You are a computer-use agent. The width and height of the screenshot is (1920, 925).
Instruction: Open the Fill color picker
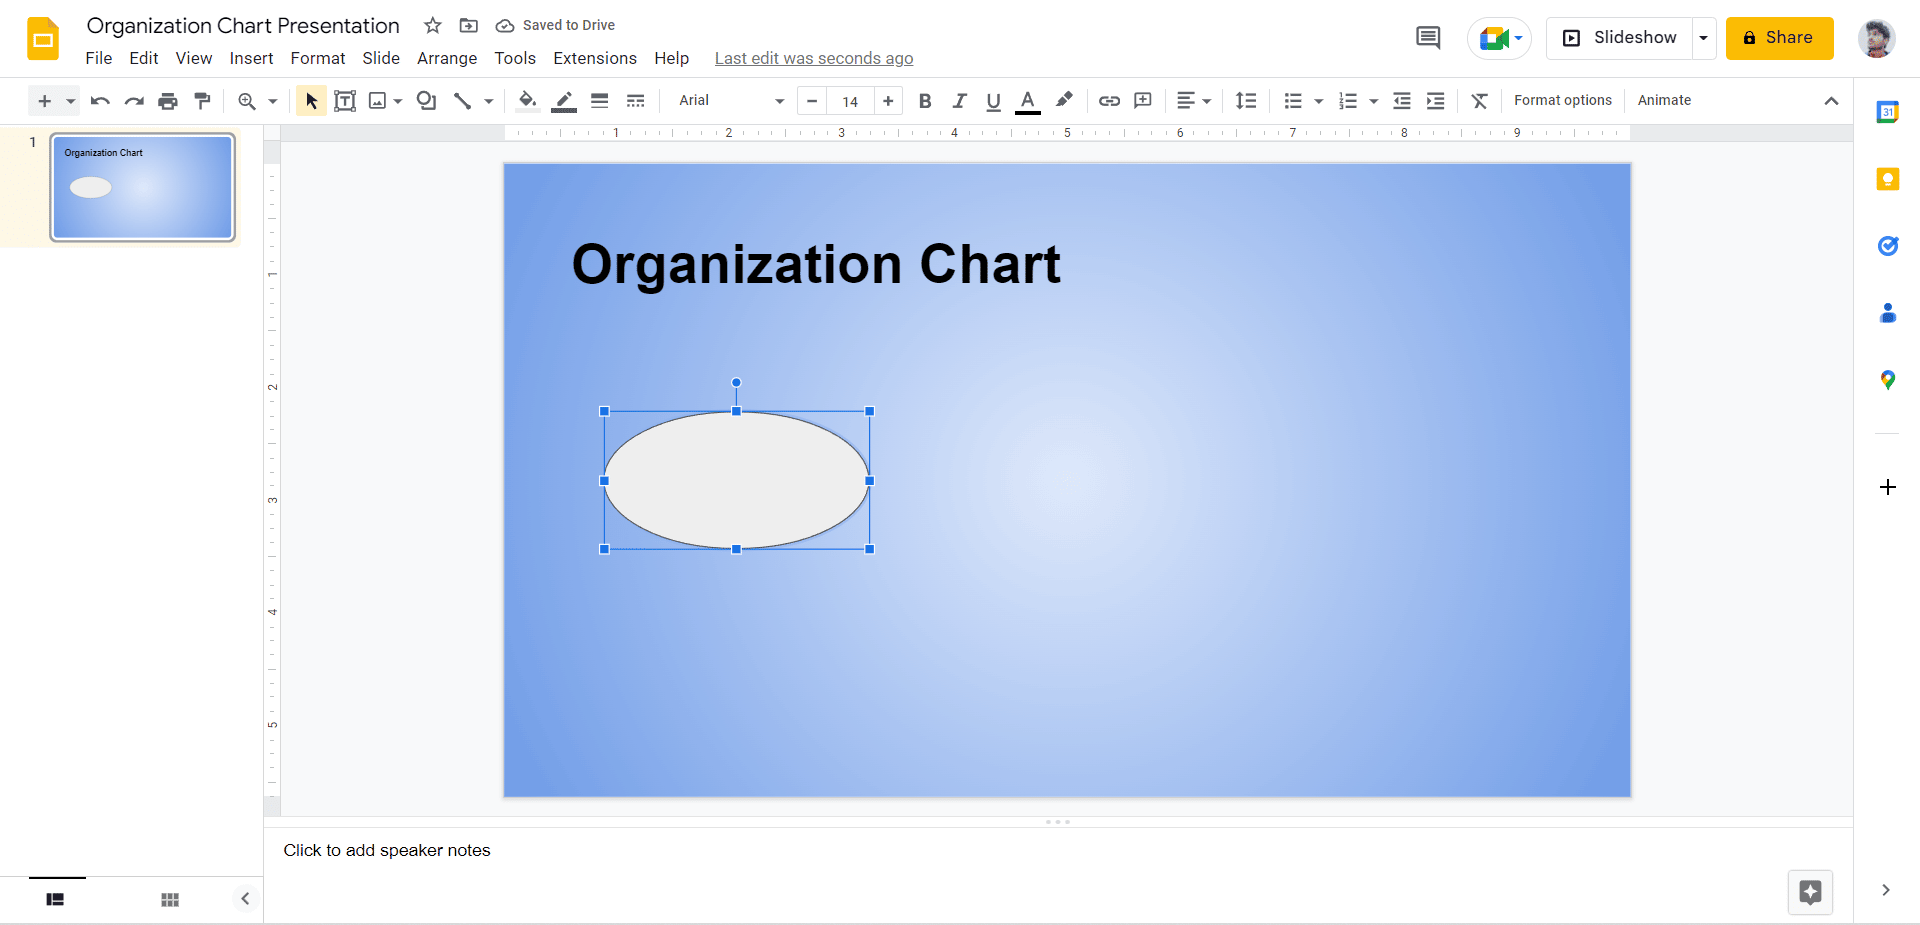[x=527, y=100]
